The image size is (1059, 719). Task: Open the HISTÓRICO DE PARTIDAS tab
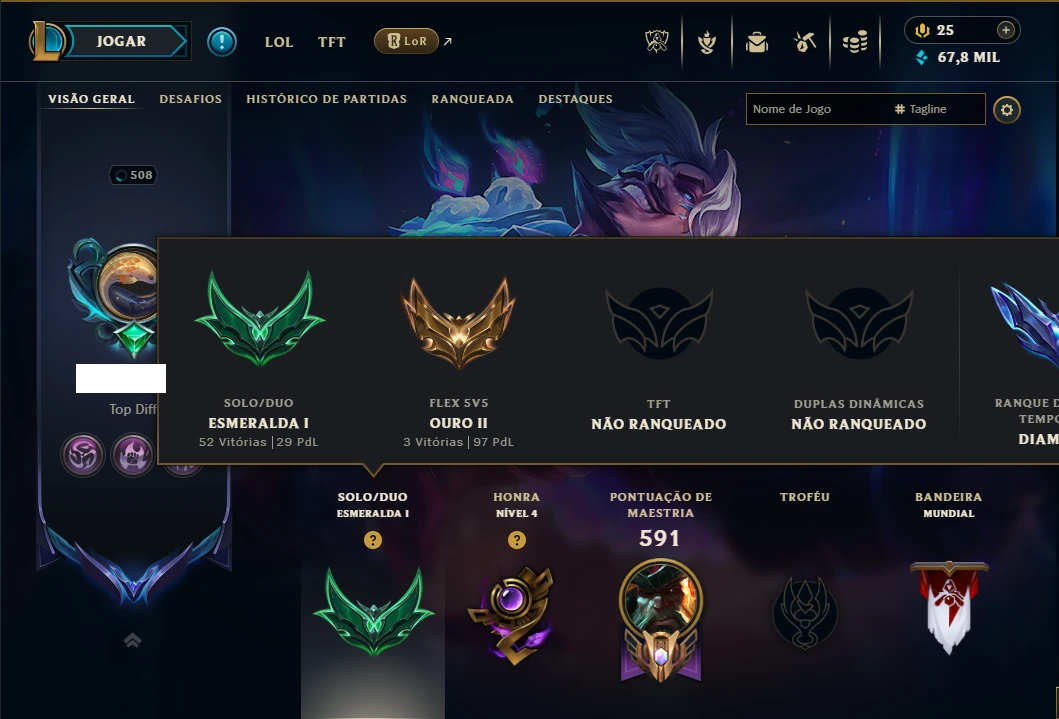pos(326,99)
